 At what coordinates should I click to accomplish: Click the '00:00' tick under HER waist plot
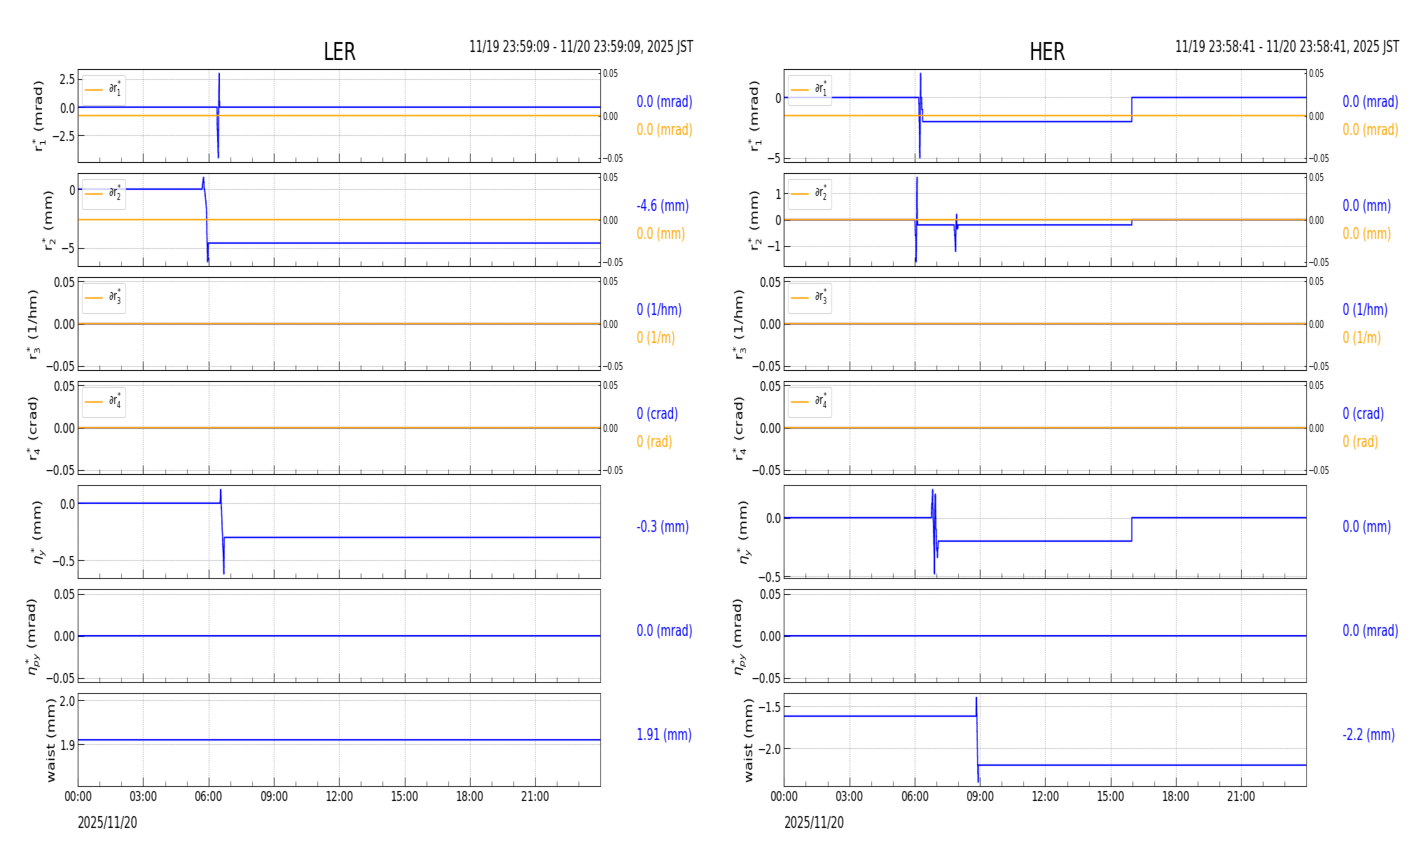(784, 797)
